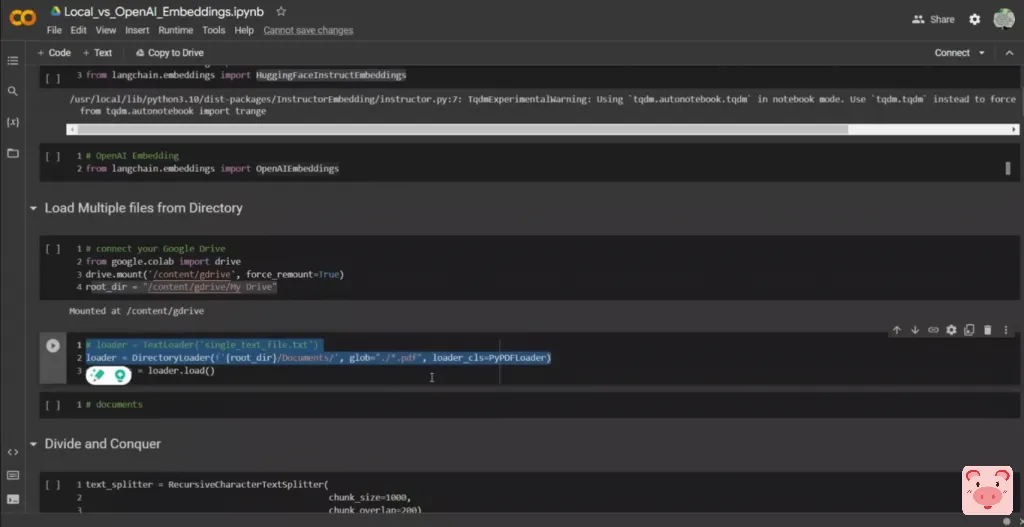
Task: Run the '# documents' cell
Action: (x=53, y=405)
